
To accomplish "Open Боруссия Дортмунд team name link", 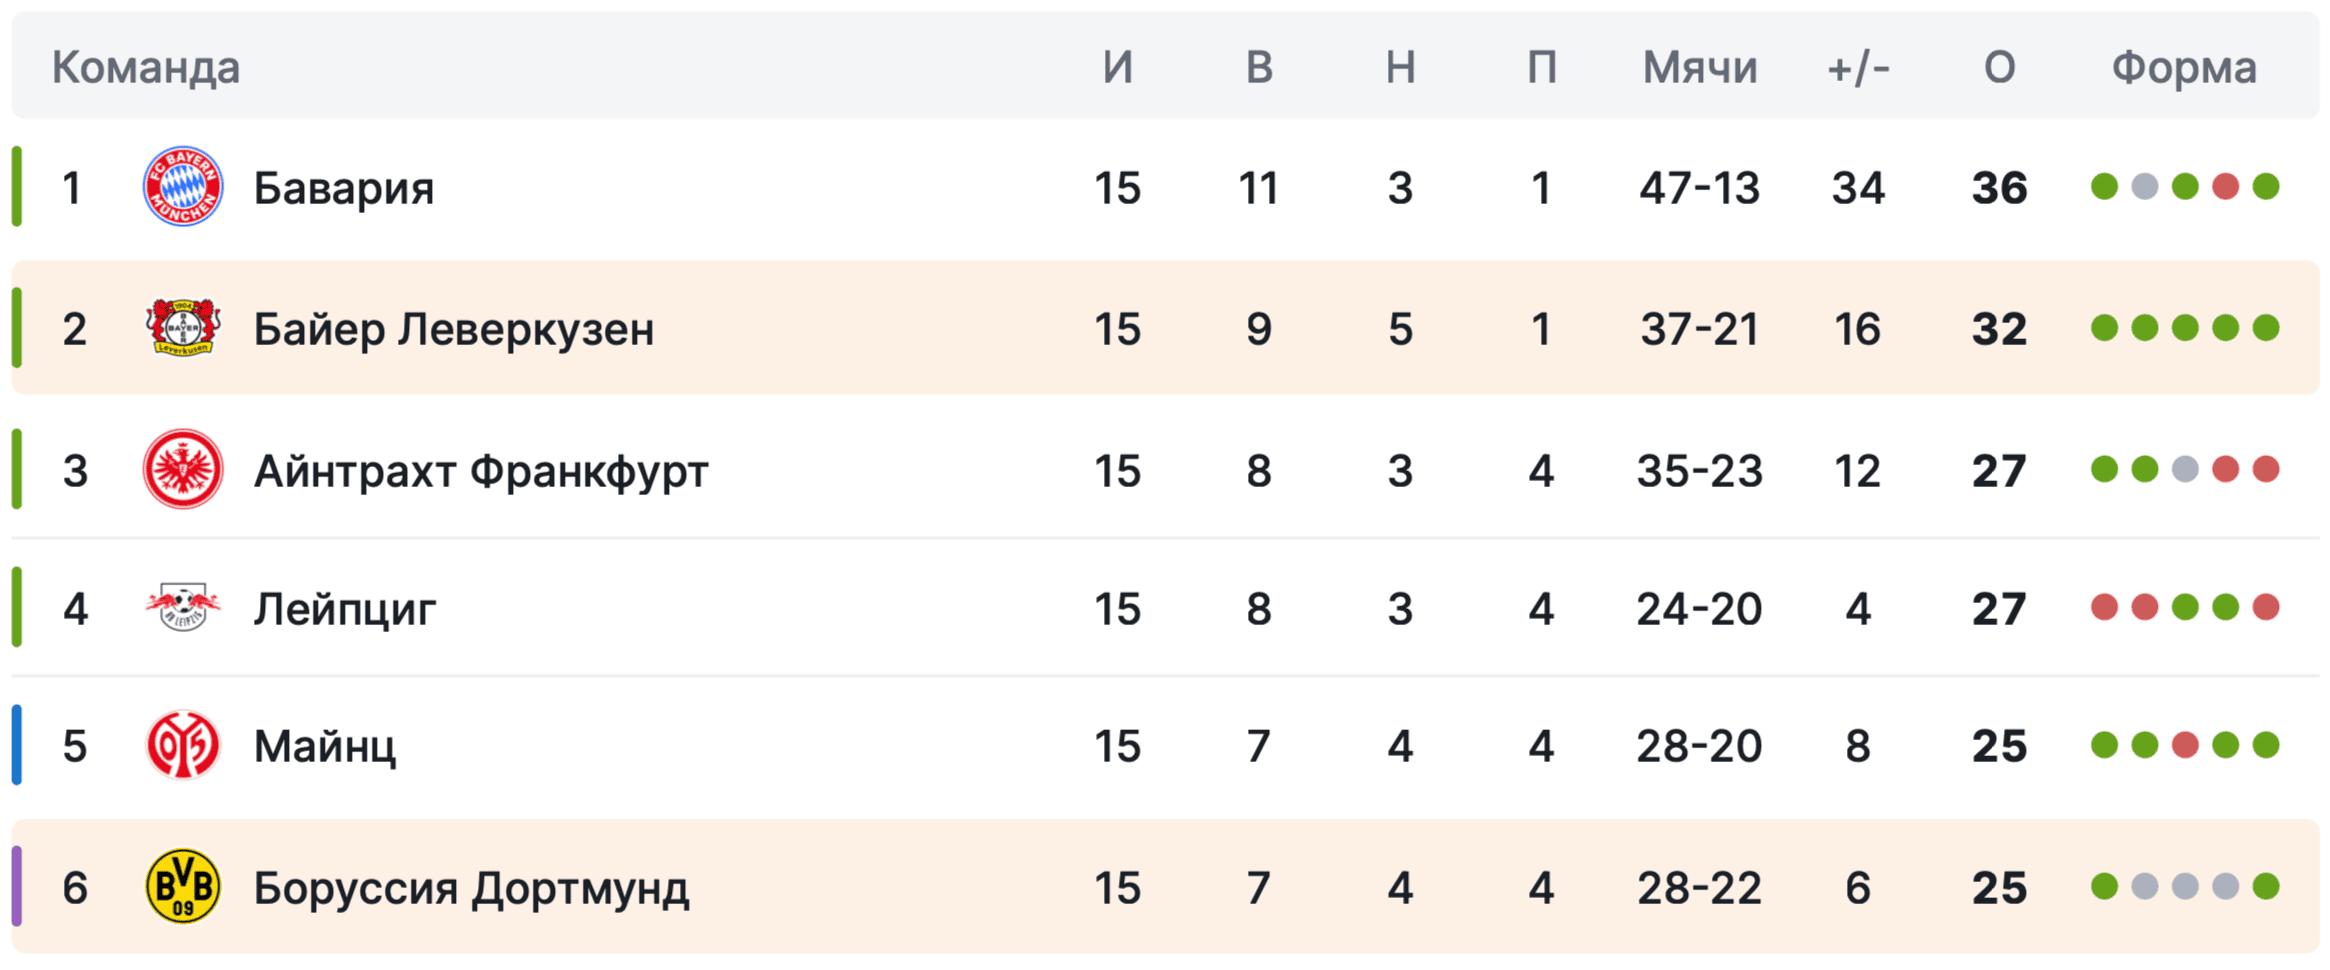I will [471, 888].
